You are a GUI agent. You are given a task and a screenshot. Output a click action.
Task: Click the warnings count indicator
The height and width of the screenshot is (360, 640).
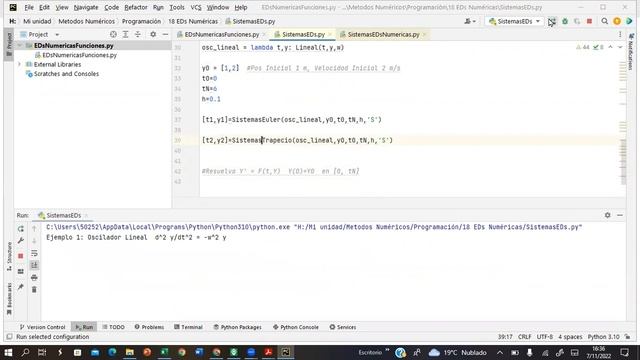click(582, 47)
